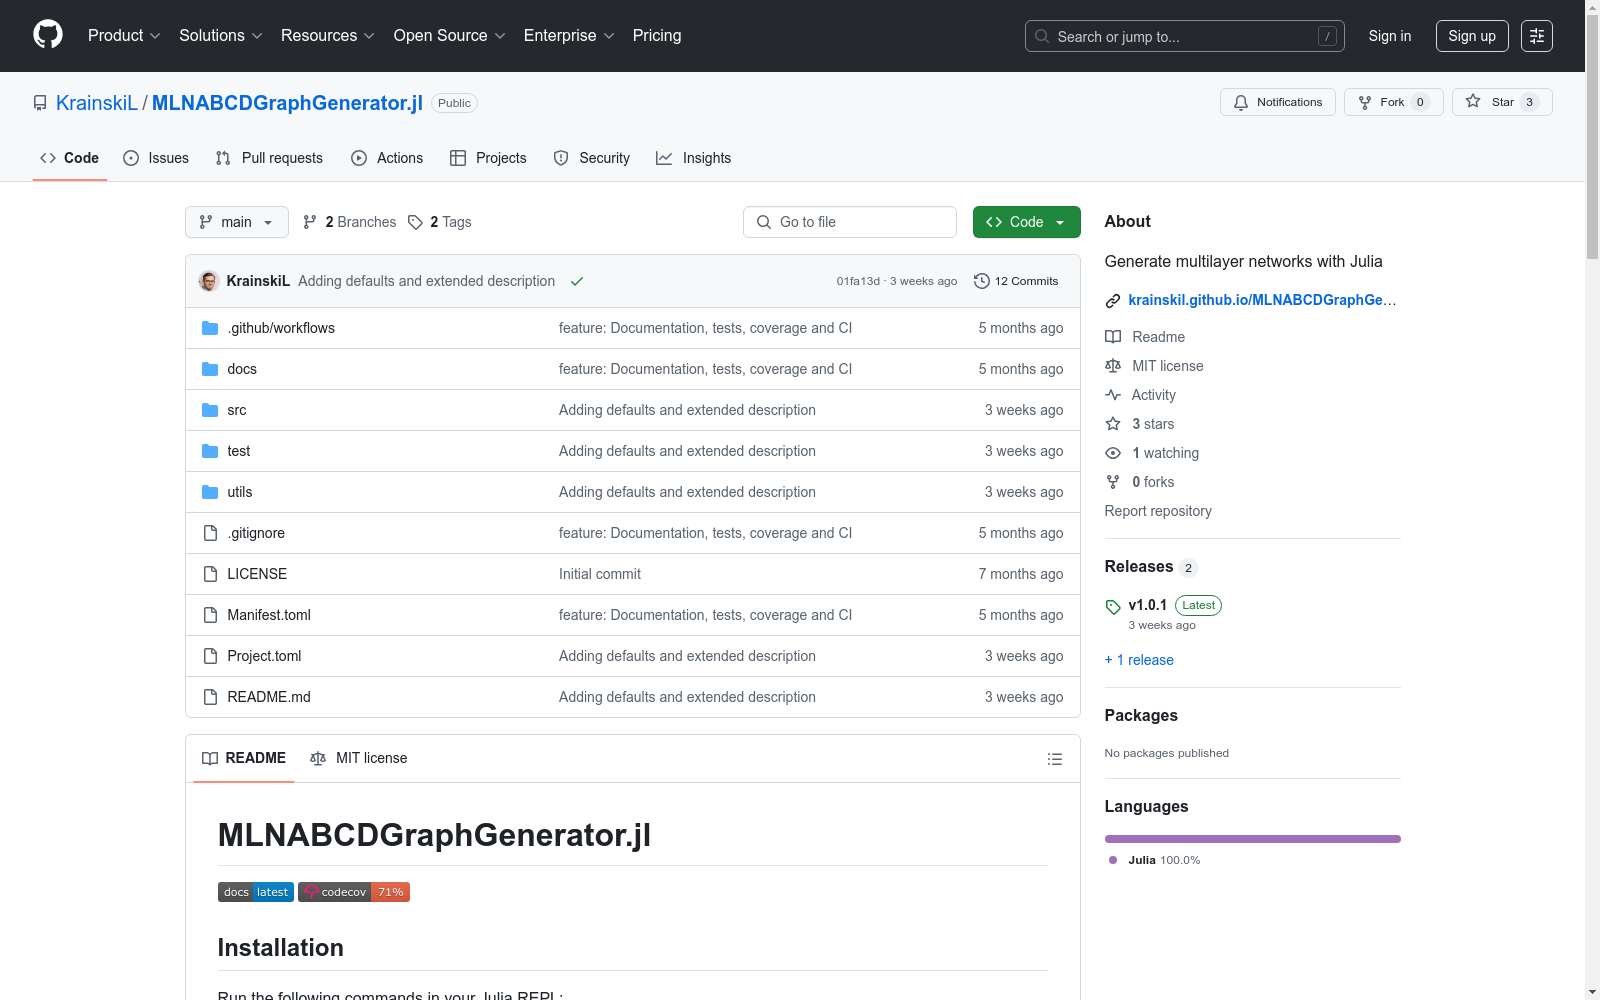Focus the Search or jump to field
Screen dimensions: 1600x1000
point(1185,36)
